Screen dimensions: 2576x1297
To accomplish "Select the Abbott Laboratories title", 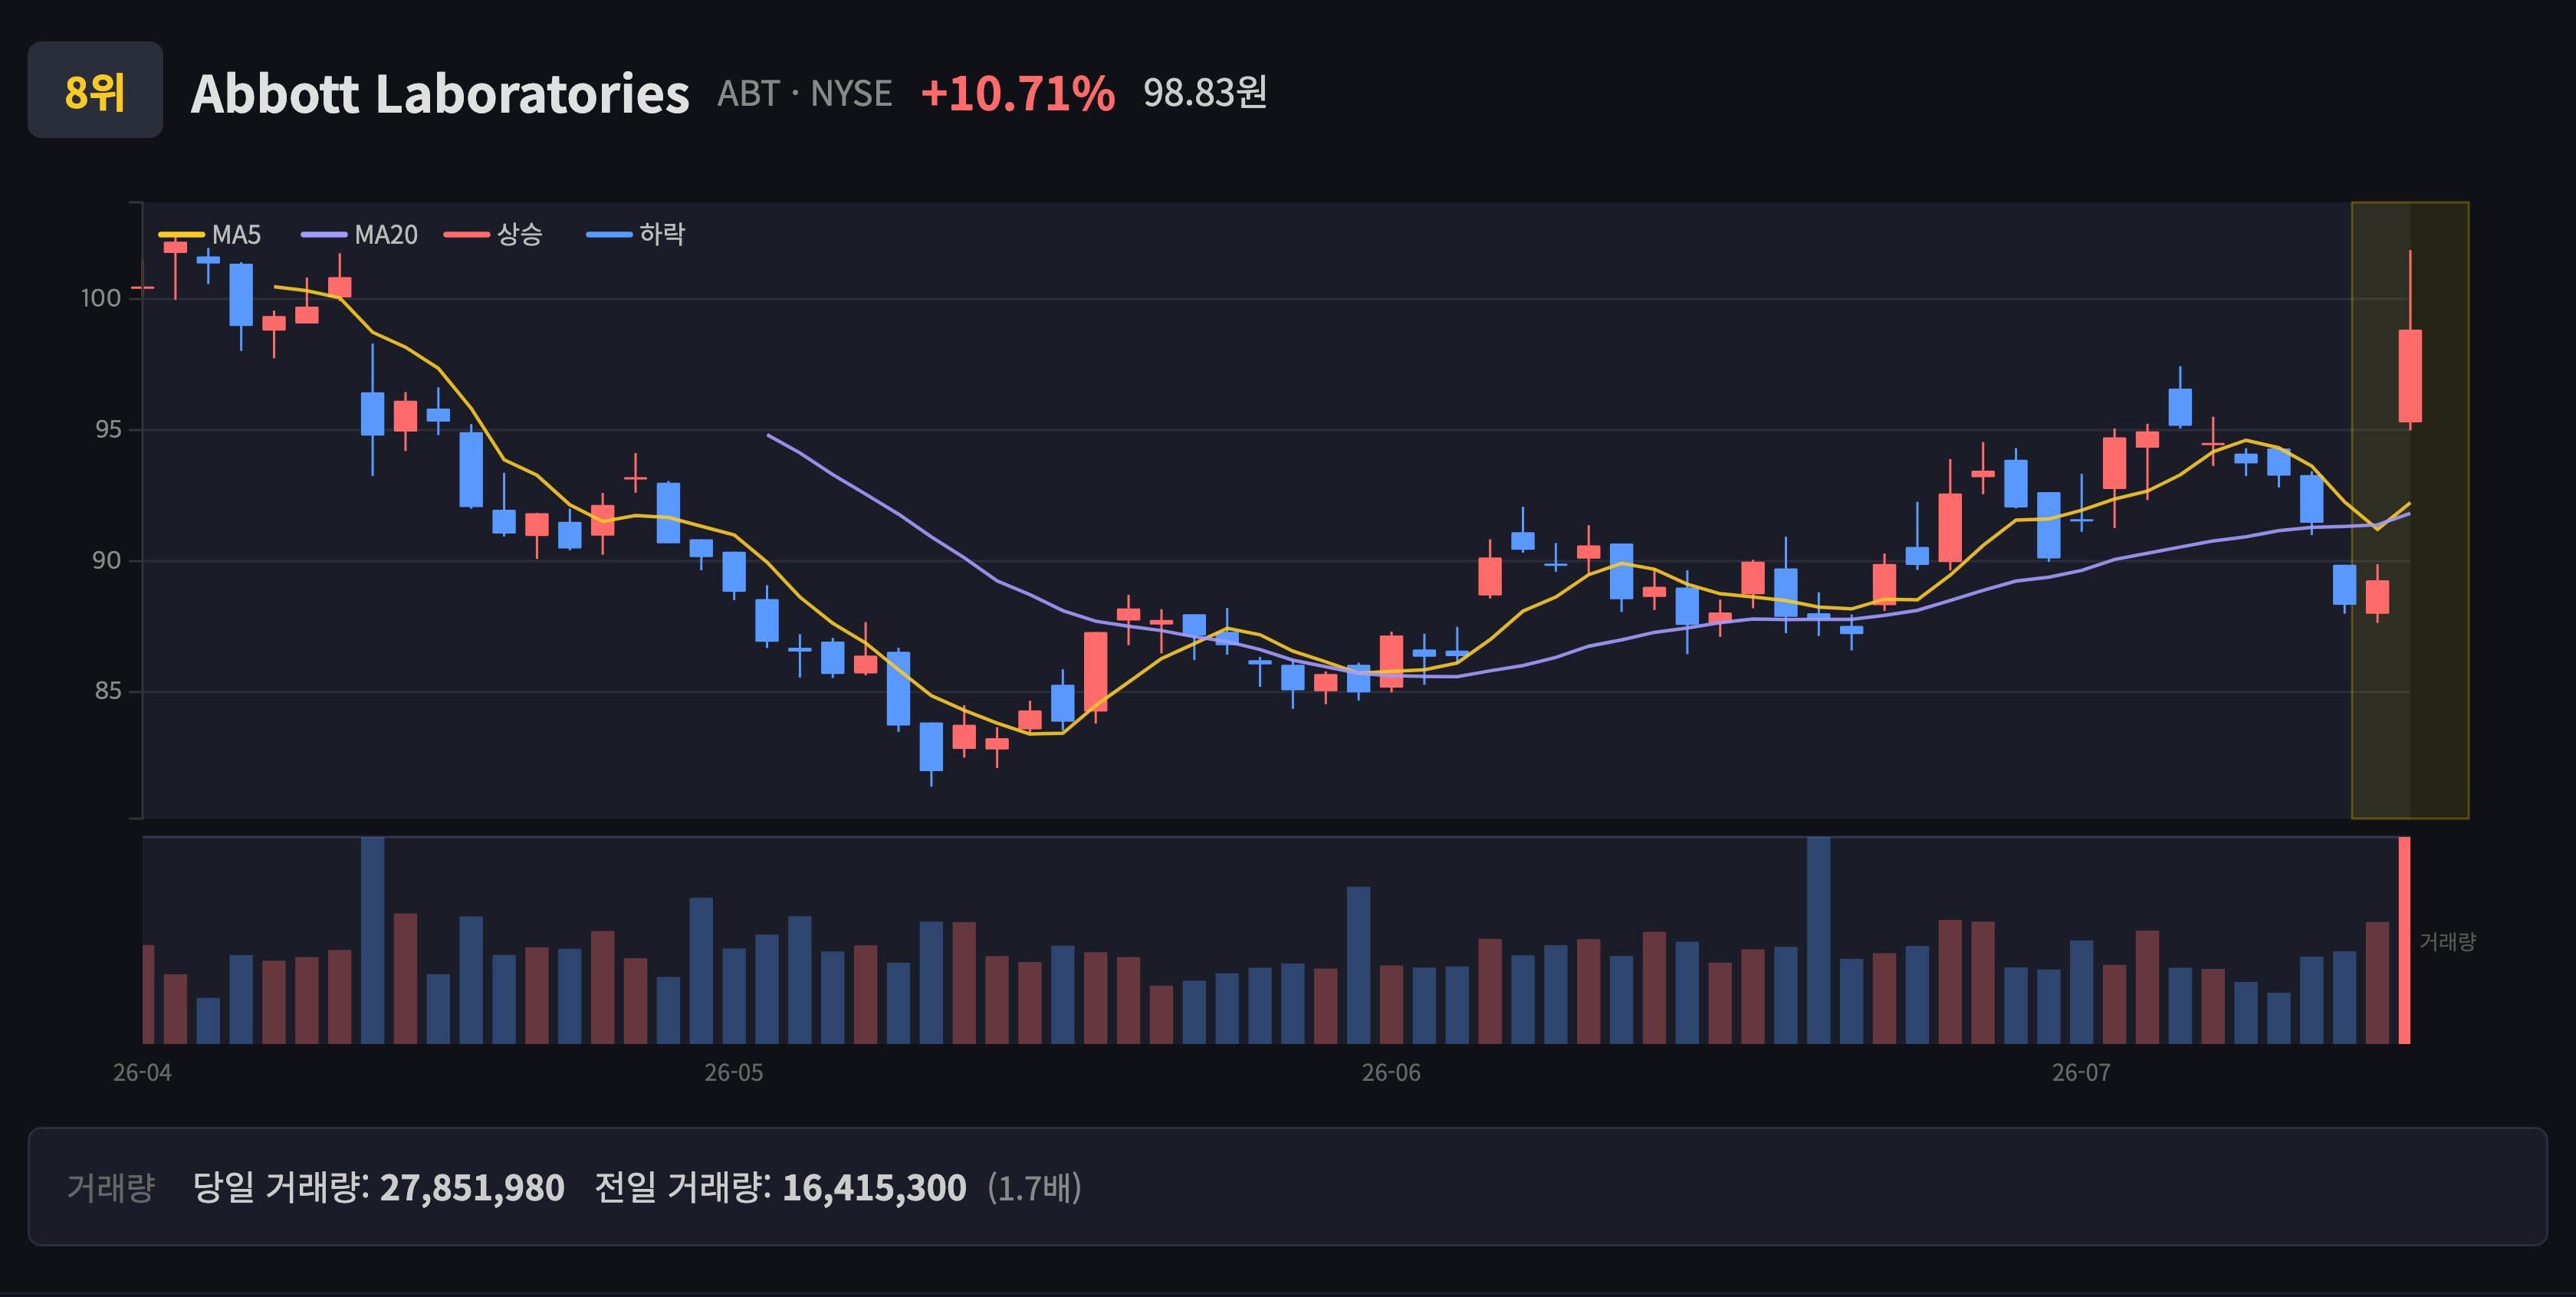I will [x=440, y=94].
